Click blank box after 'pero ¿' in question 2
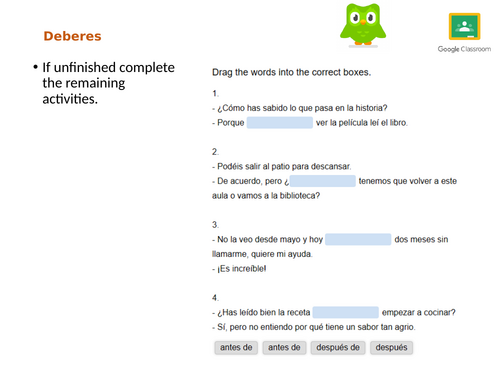The width and height of the screenshot is (500, 375). coord(323,181)
